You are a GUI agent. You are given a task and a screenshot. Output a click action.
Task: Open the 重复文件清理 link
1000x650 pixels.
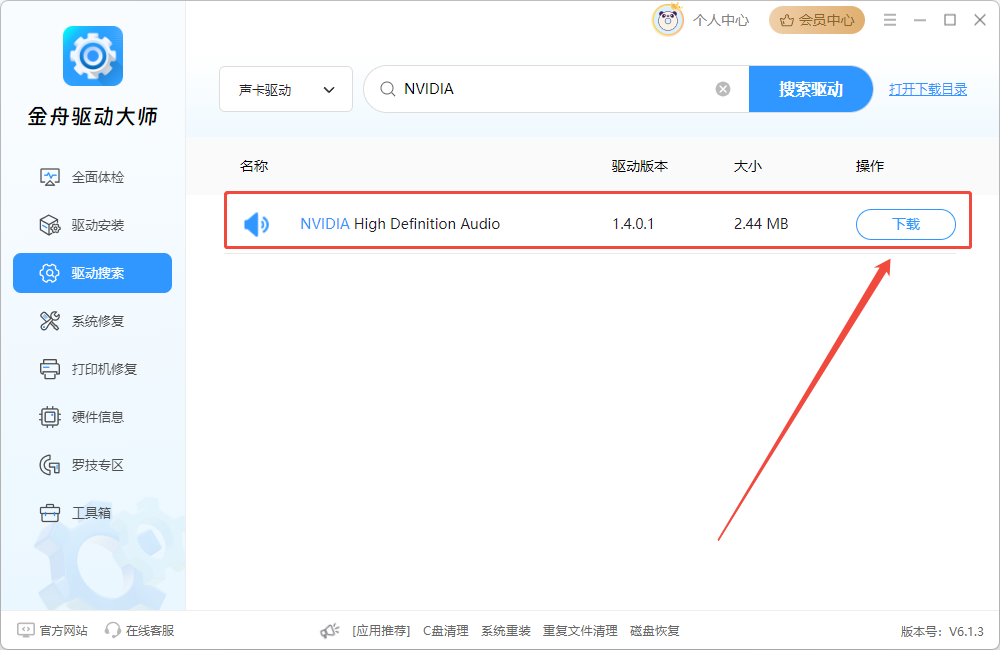[580, 631]
